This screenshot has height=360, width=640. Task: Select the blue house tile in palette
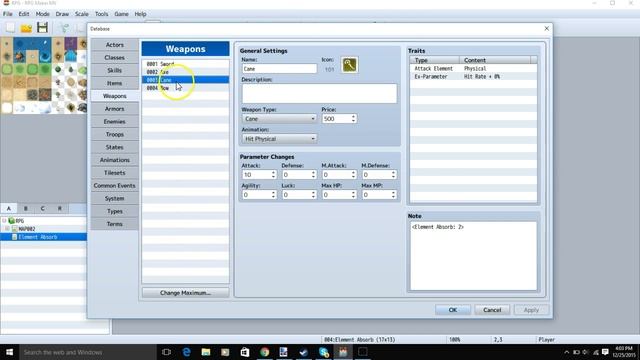[x=70, y=56]
